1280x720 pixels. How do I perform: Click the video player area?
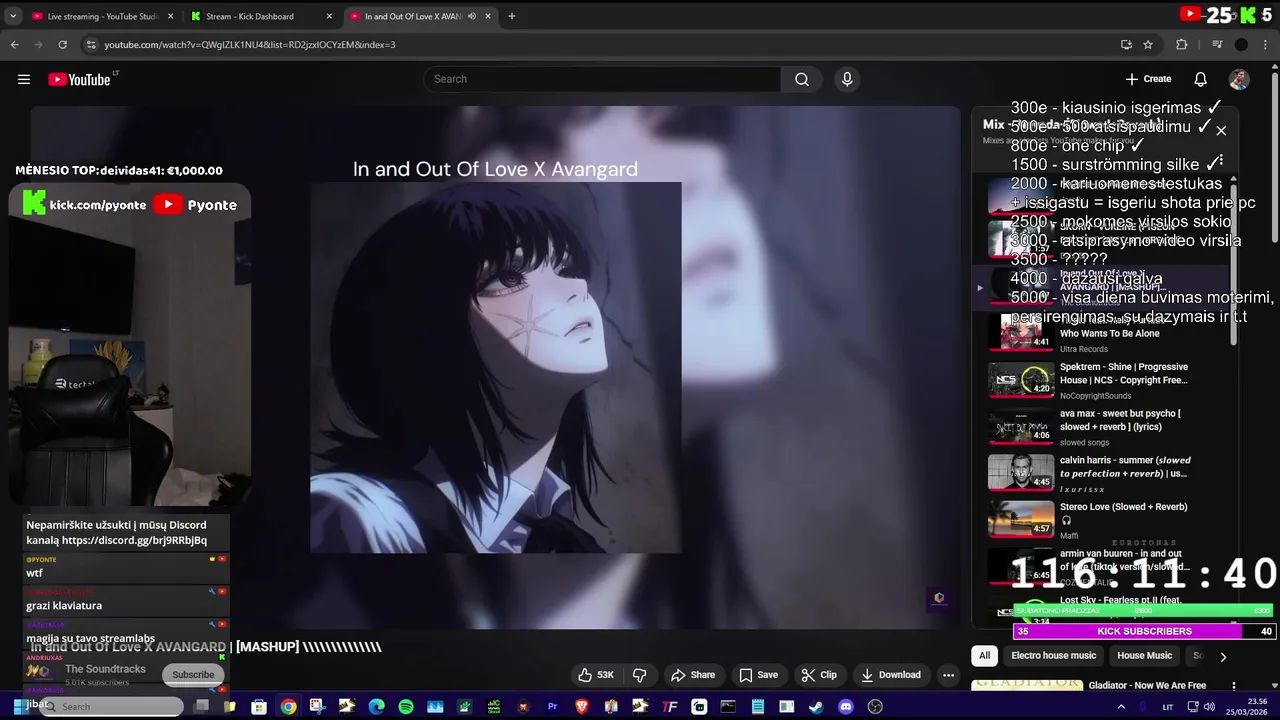pyautogui.click(x=495, y=367)
